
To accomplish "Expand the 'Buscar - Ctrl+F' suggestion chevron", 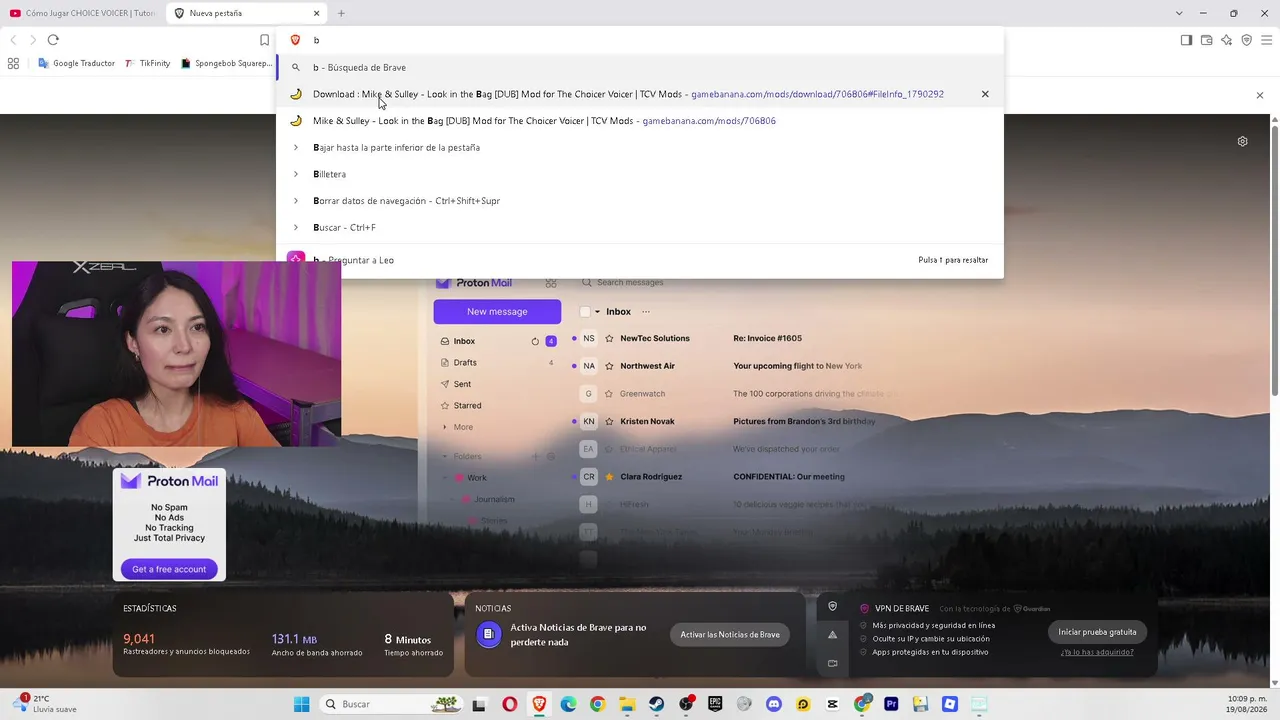I will point(296,227).
